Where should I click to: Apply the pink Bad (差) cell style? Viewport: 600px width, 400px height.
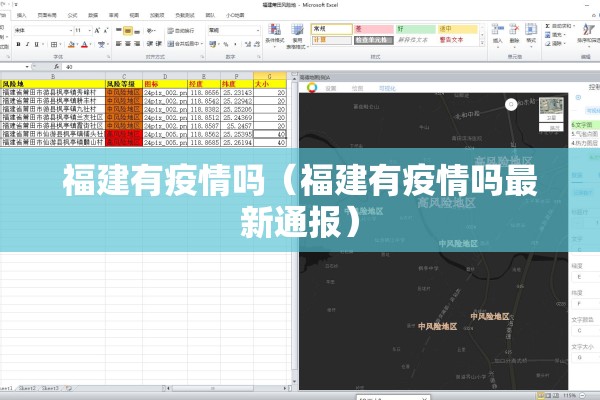pyautogui.click(x=373, y=29)
